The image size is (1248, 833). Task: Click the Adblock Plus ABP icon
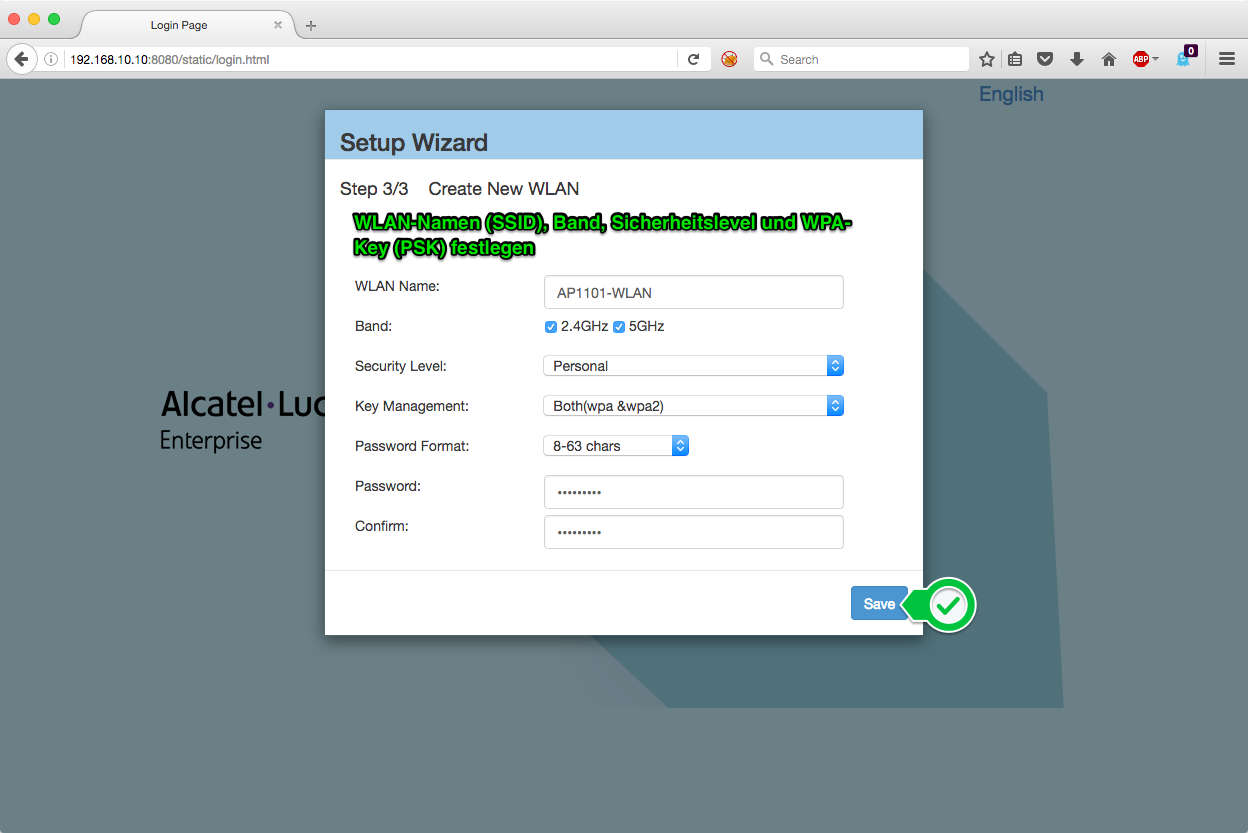1141,60
